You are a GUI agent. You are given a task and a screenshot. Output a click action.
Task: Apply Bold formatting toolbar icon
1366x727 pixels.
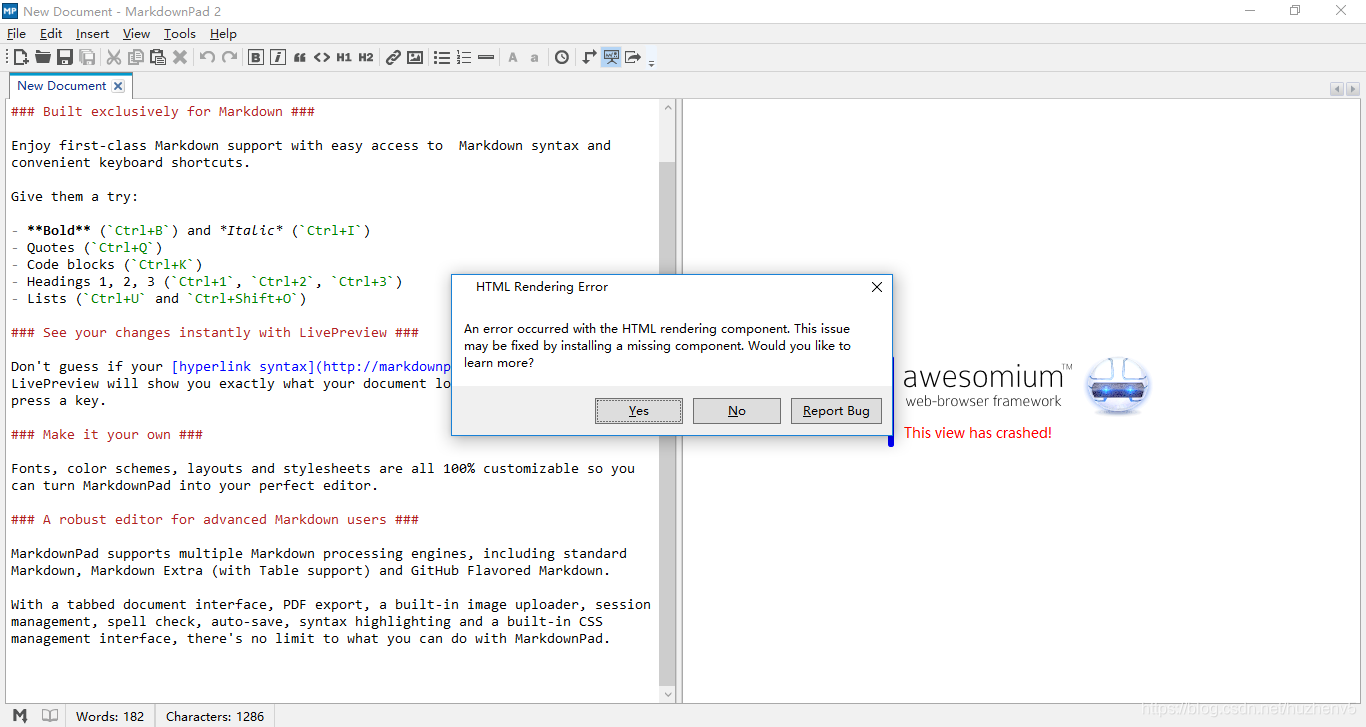click(256, 57)
